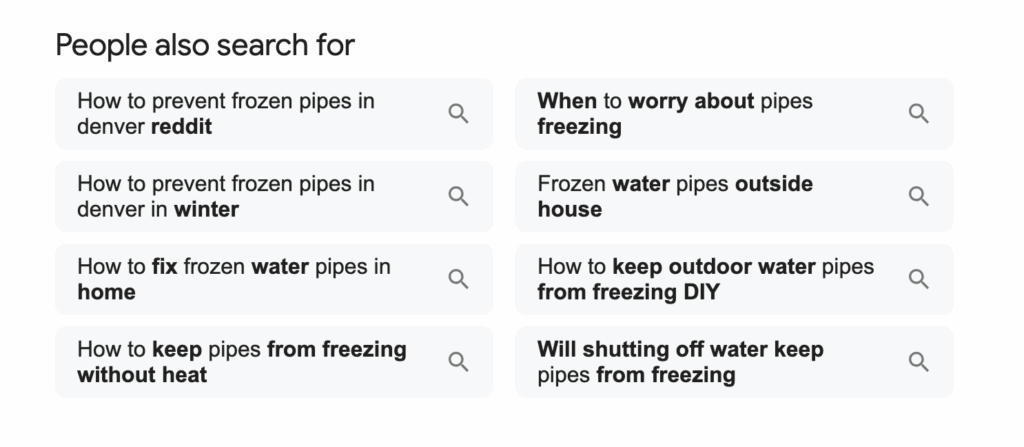Click magnifier beside 'freezing without heat' suggestion

pyautogui.click(x=458, y=362)
